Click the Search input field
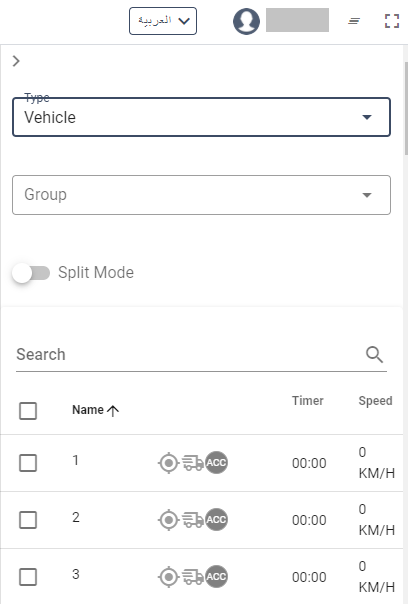Viewport: 408px width, 604px height. [x=189, y=355]
